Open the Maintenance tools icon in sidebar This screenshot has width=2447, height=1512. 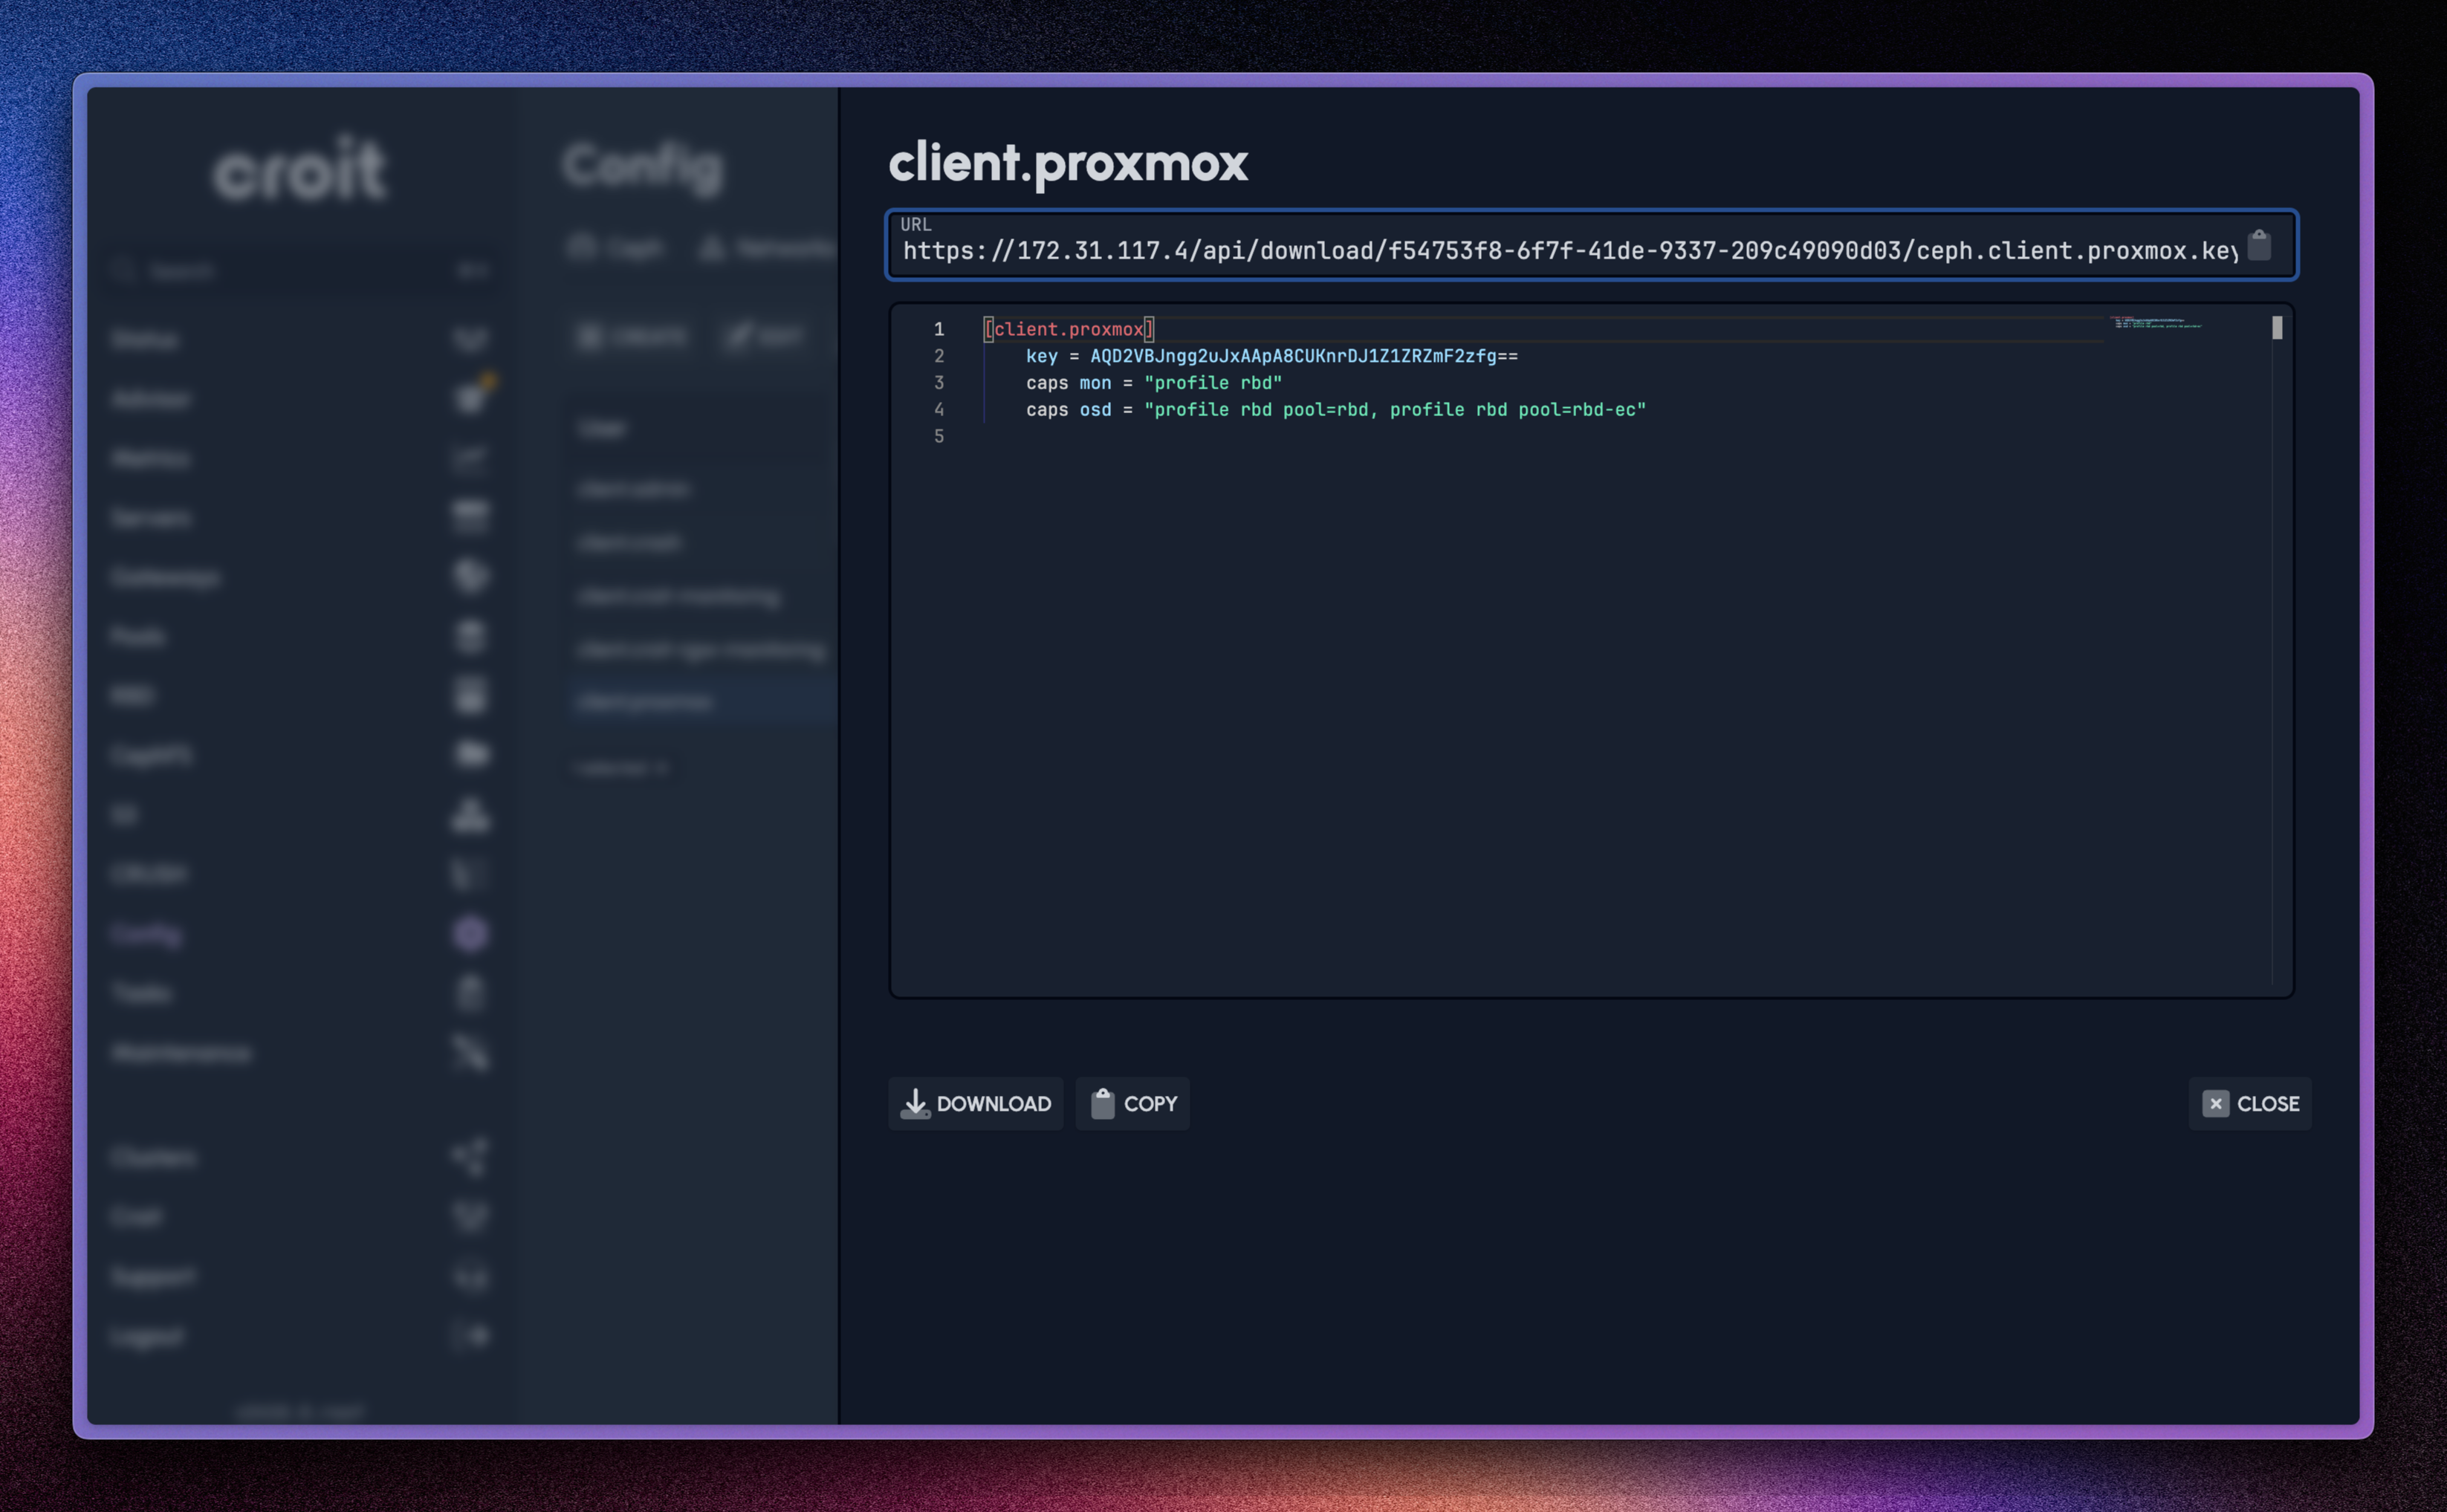[x=470, y=1052]
